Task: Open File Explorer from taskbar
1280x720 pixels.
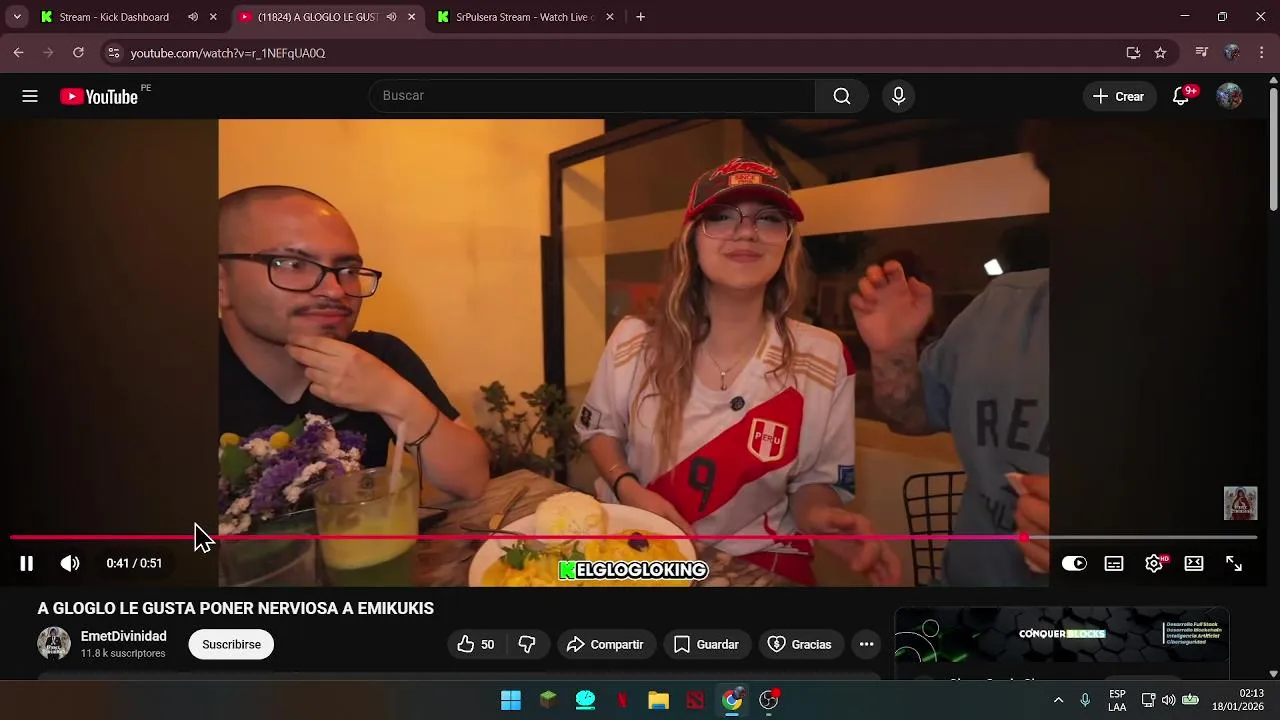Action: point(658,700)
